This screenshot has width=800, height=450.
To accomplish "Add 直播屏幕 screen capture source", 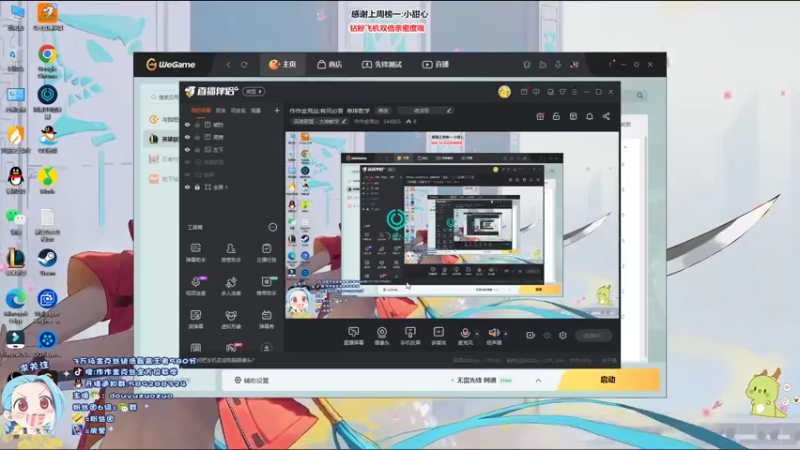I will pos(354,336).
